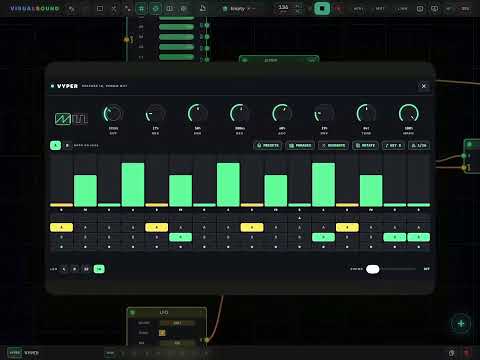
Task: Open the Phrases menu
Action: 300,145
